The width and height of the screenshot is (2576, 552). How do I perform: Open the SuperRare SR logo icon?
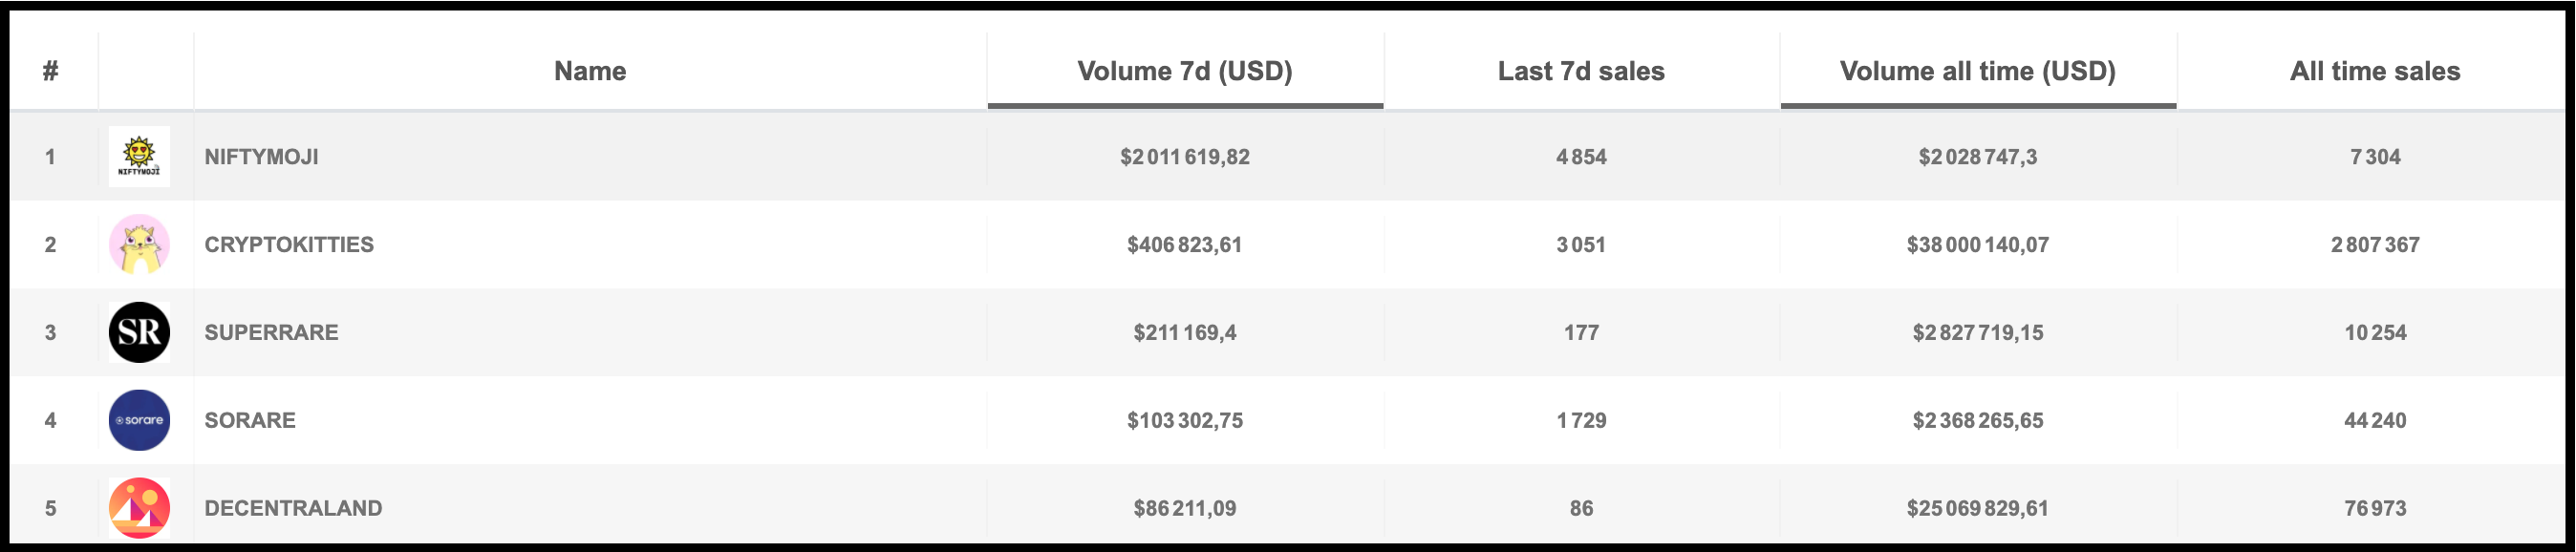[139, 332]
